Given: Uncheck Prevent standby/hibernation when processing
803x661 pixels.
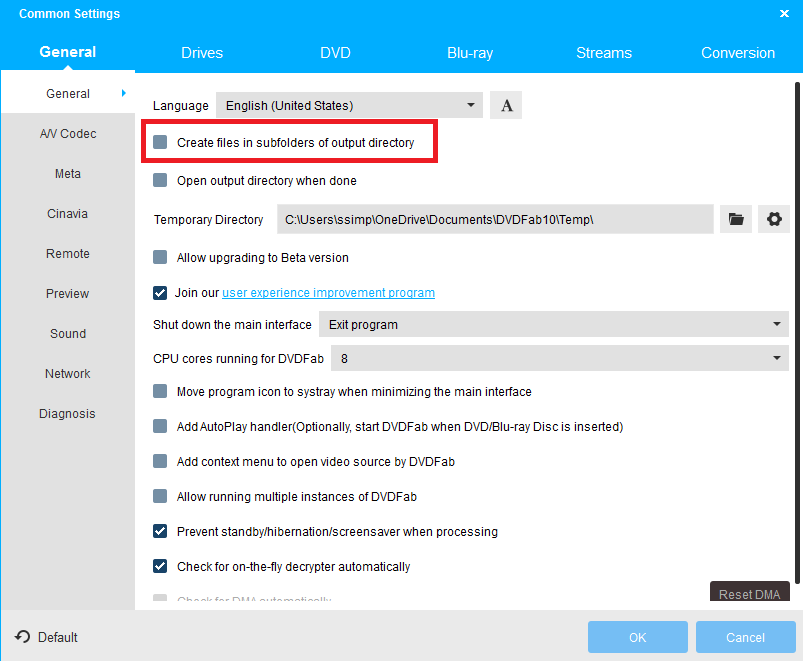Looking at the screenshot, I should tap(160, 531).
